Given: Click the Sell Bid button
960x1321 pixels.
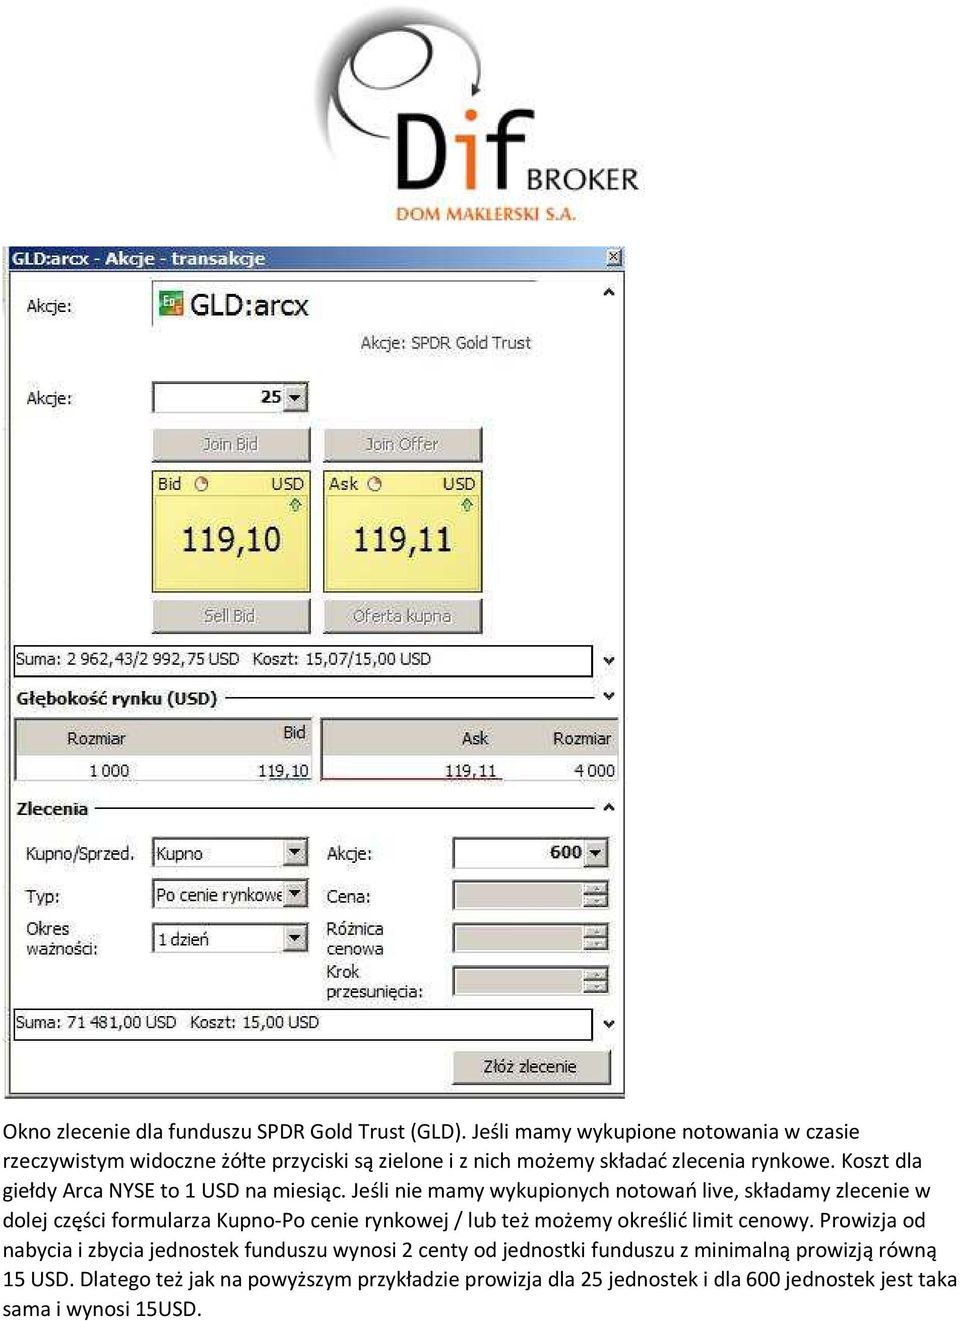Looking at the screenshot, I should click(x=231, y=616).
